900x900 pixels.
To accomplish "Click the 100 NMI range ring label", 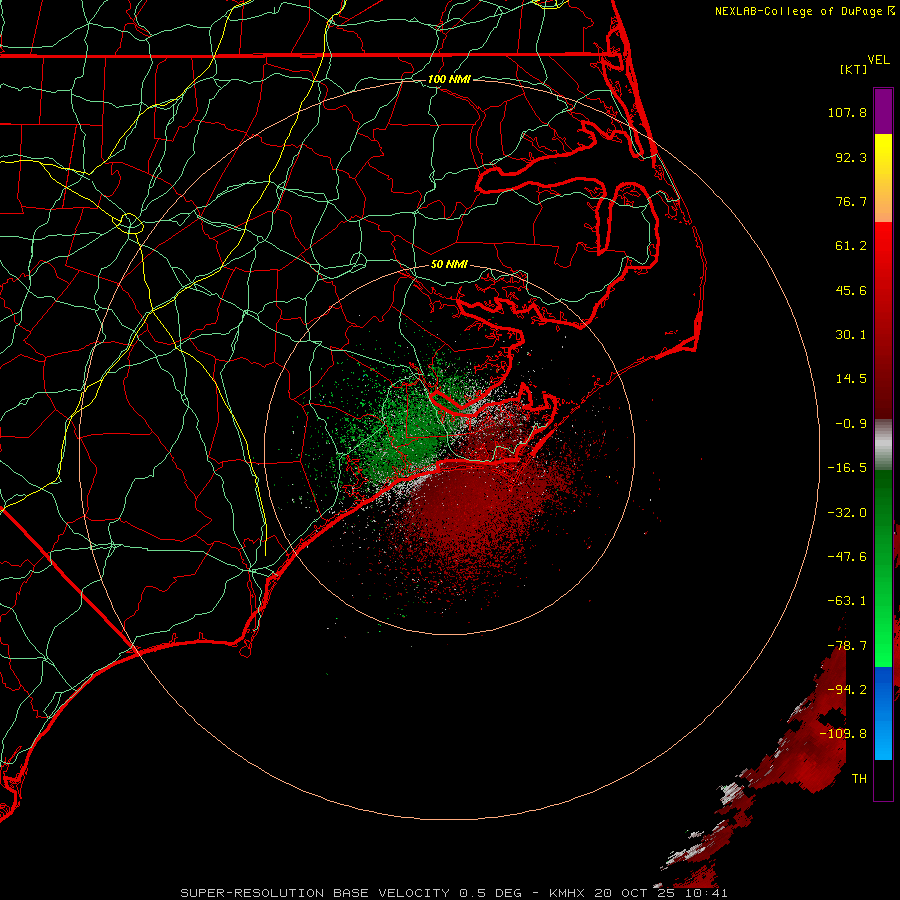I will click(449, 79).
